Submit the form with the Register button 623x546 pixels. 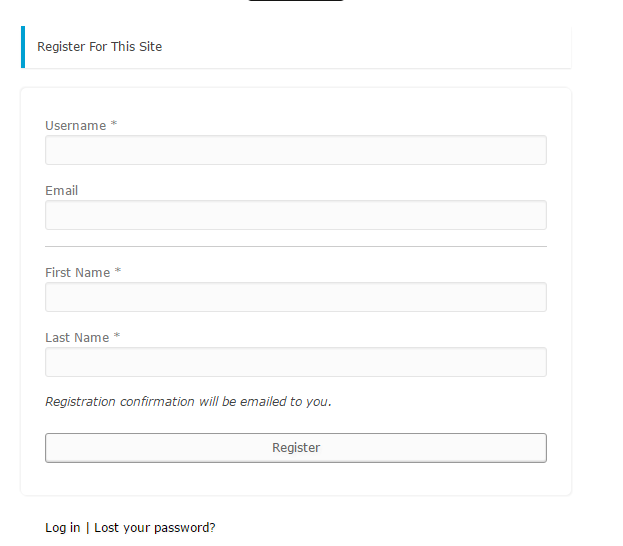296,448
